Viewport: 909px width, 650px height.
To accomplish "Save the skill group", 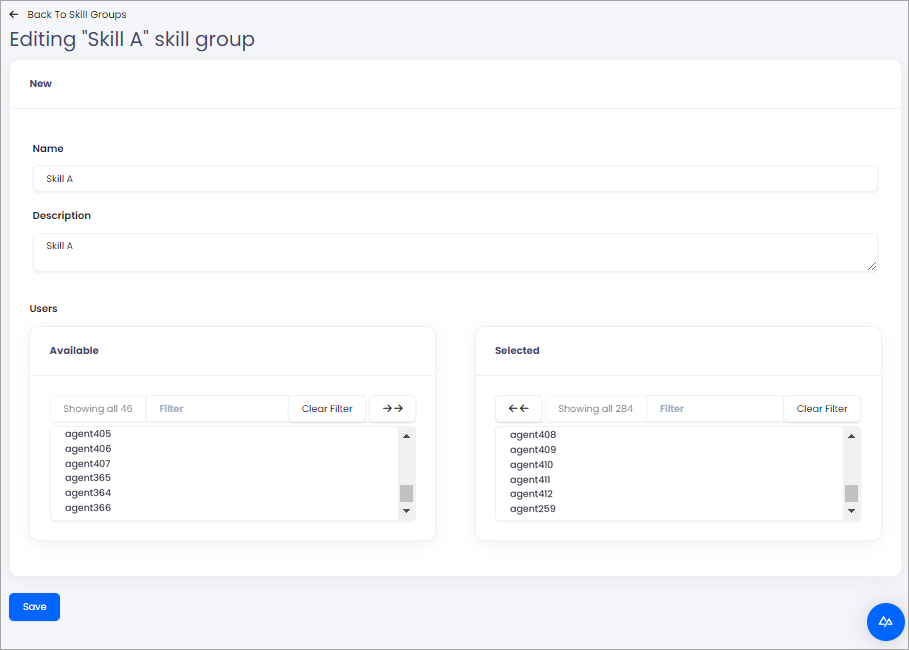I will coord(34,607).
